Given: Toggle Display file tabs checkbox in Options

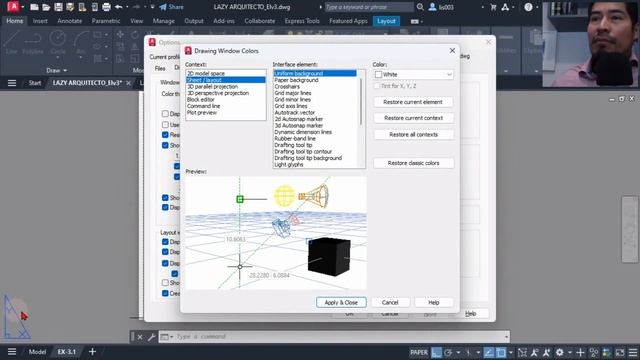Looking at the screenshot, I should coord(165,207).
